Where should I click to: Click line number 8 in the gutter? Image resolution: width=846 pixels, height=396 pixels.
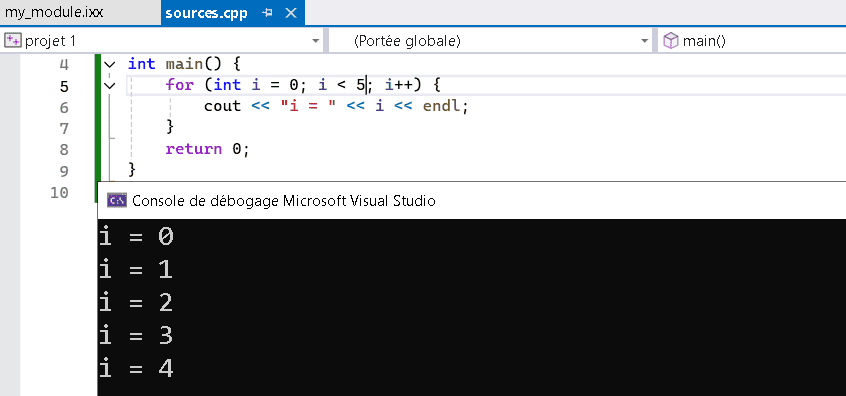tap(64, 149)
